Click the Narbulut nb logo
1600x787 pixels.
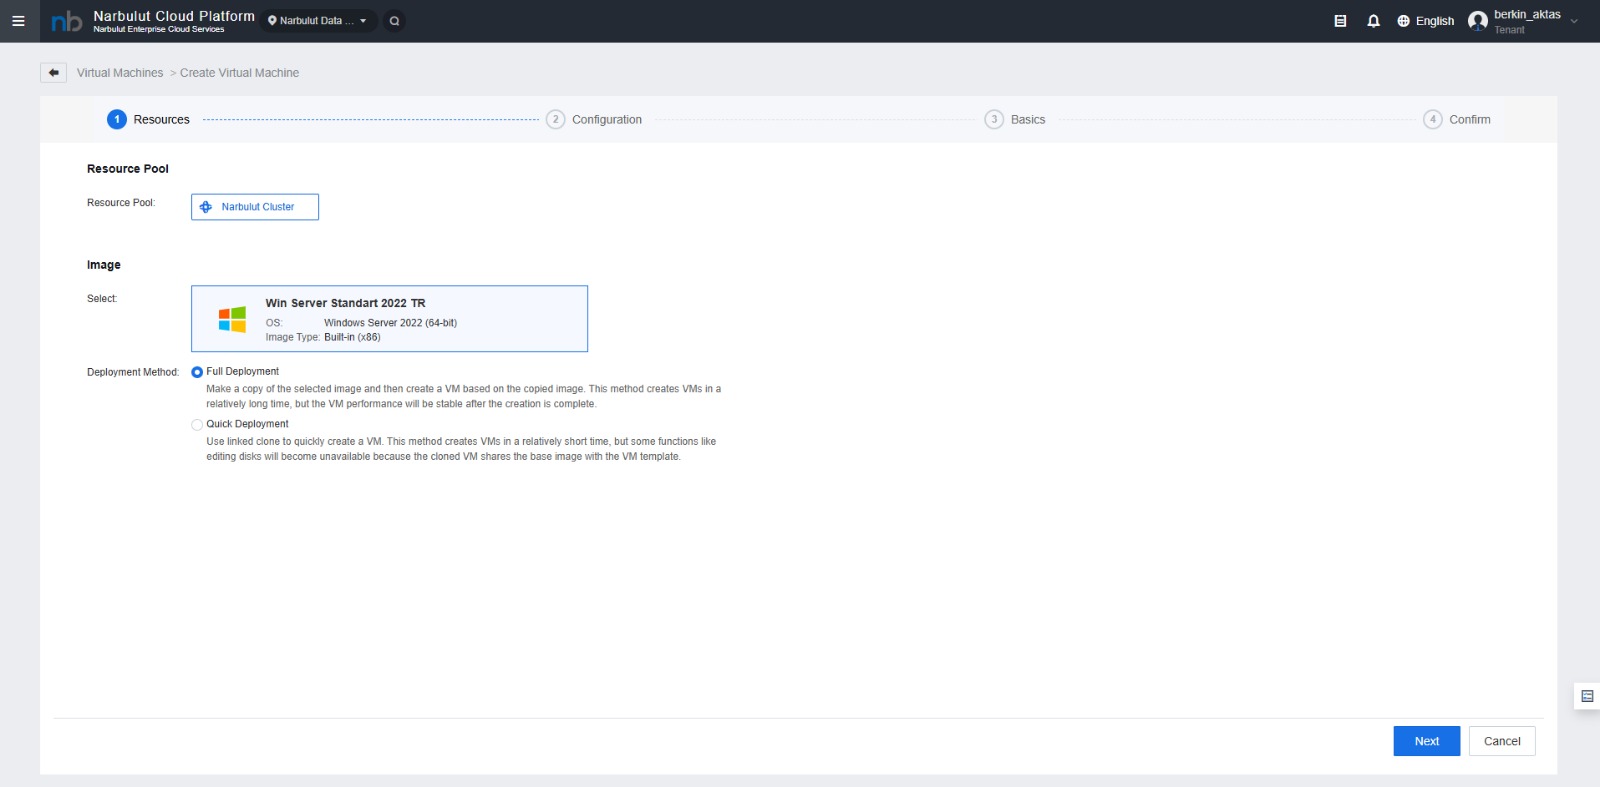click(x=66, y=21)
